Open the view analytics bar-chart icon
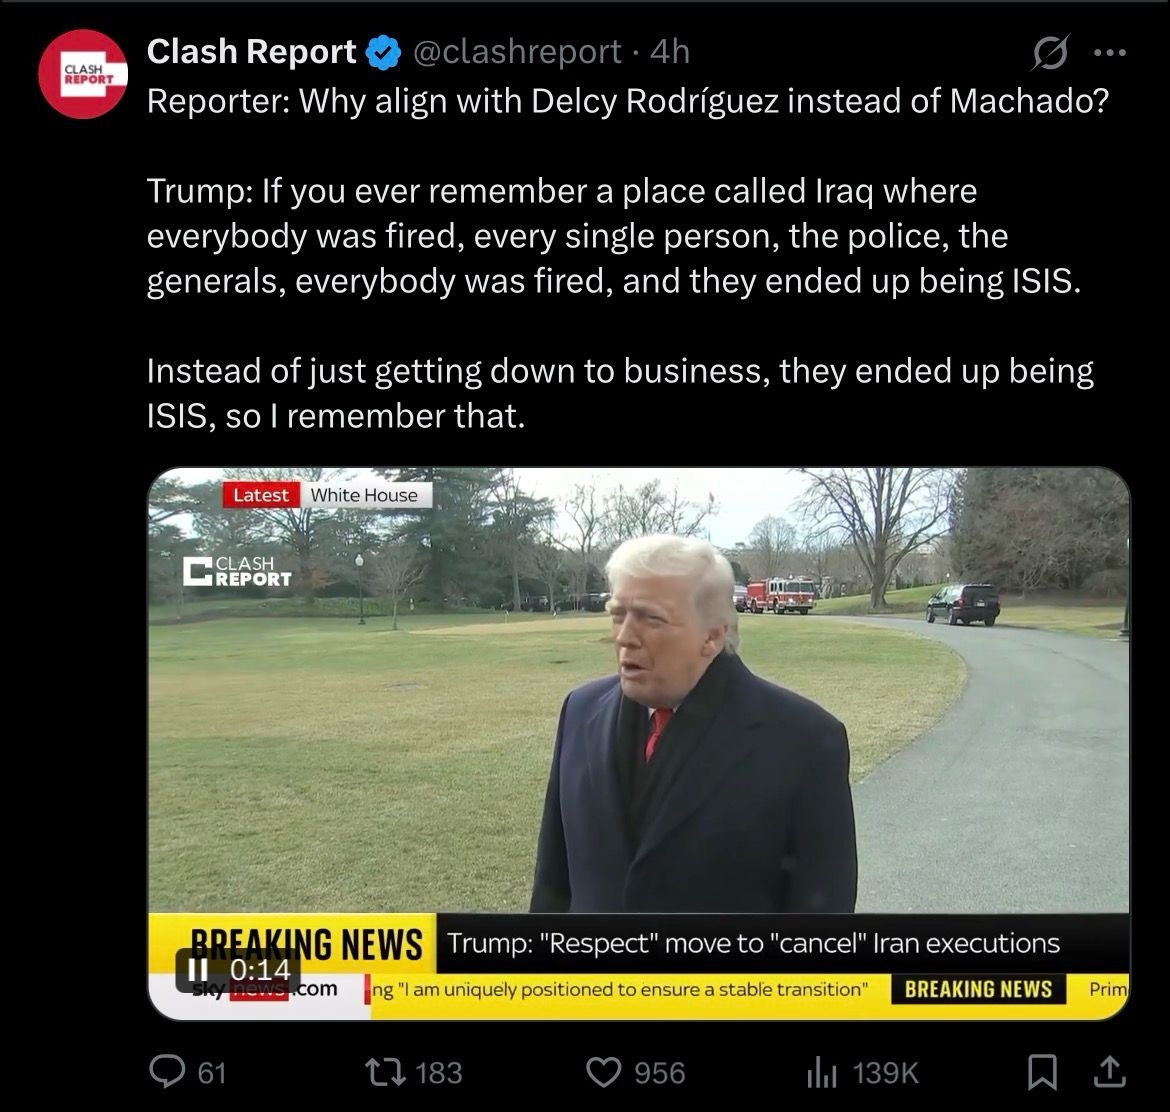This screenshot has width=1170, height=1112. (820, 1072)
